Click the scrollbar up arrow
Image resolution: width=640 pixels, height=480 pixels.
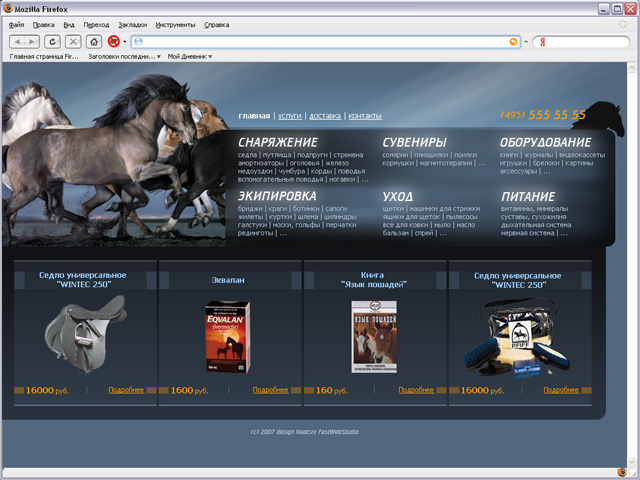click(631, 67)
